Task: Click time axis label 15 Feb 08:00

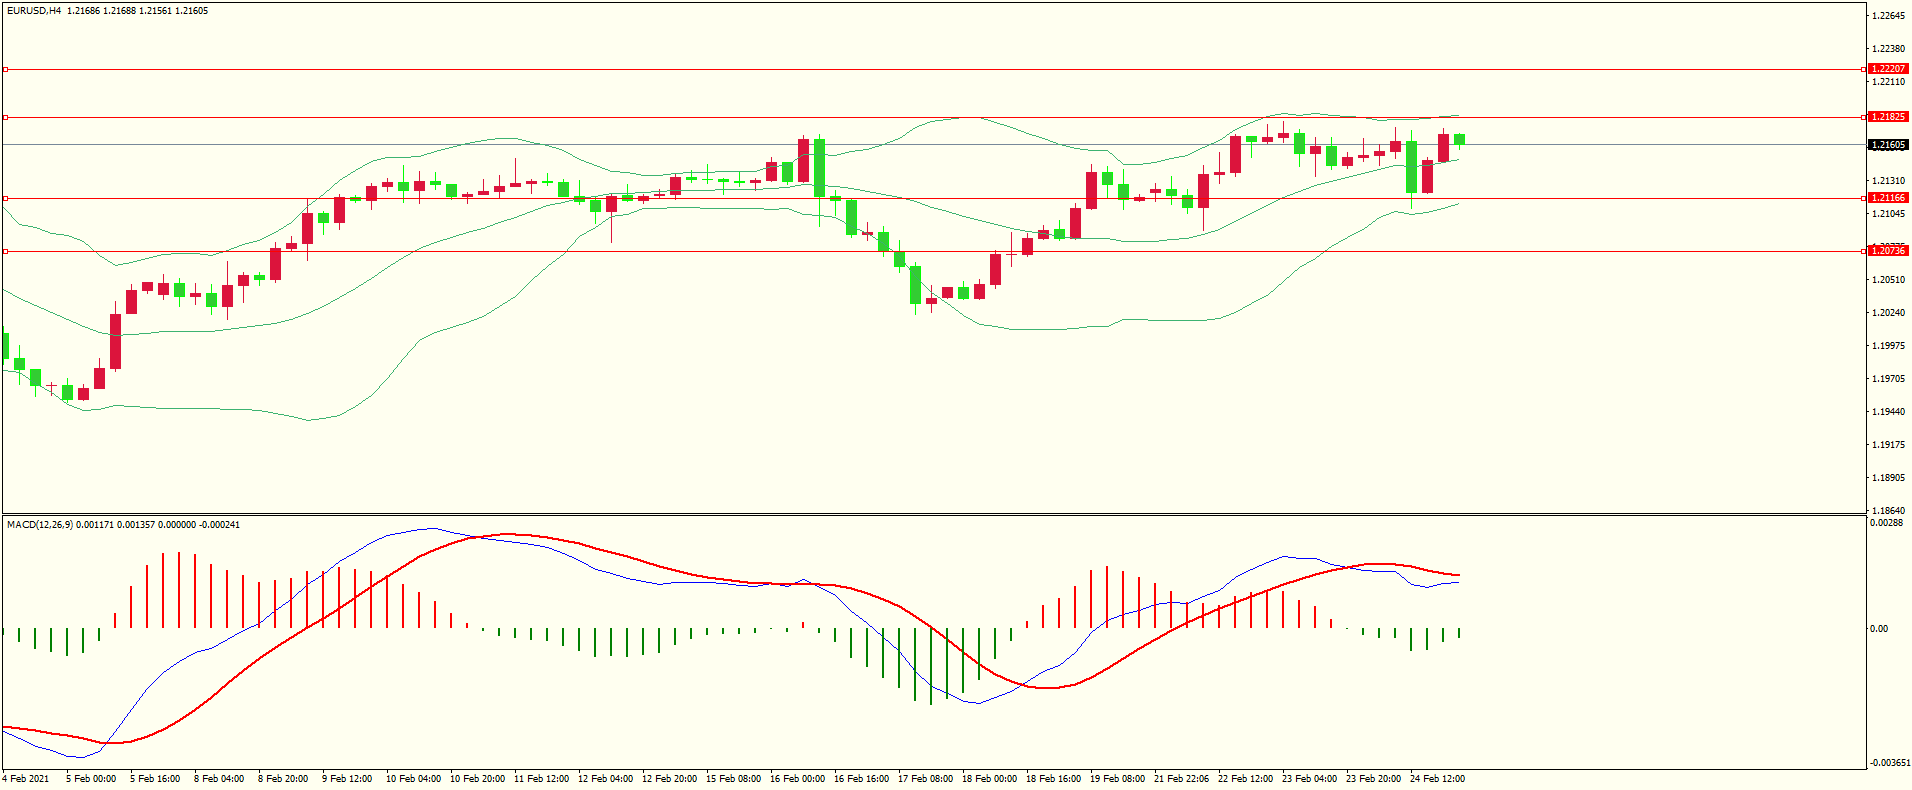Action: click(733, 779)
